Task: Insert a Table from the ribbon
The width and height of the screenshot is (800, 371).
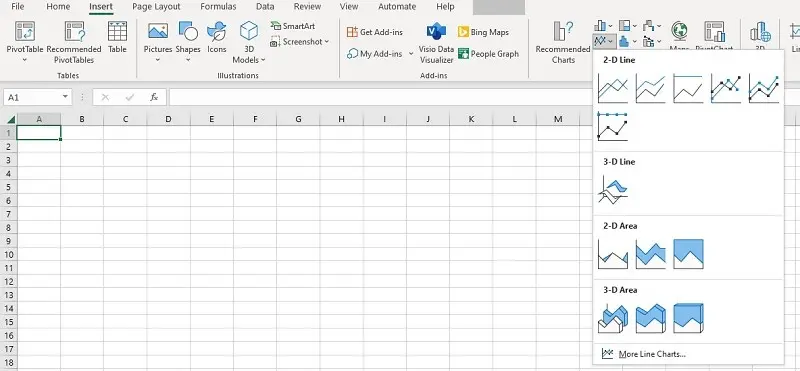Action: click(117, 38)
